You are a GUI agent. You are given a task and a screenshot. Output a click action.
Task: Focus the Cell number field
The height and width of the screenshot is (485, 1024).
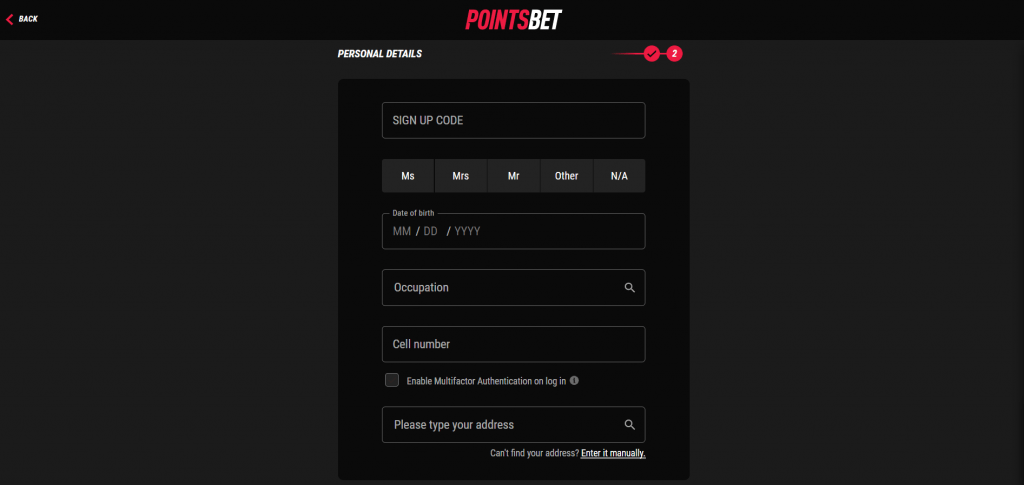tap(513, 344)
